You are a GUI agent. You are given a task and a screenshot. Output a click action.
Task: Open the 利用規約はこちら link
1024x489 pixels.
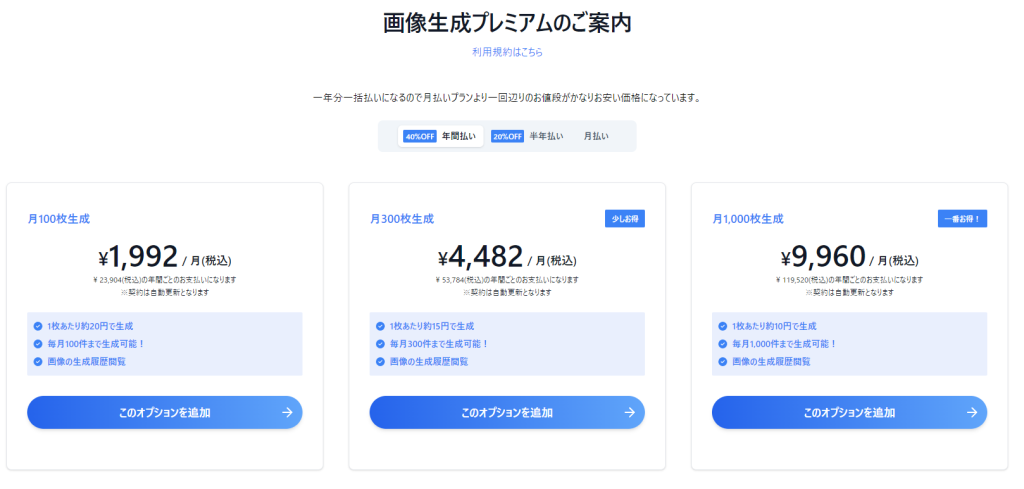(507, 52)
